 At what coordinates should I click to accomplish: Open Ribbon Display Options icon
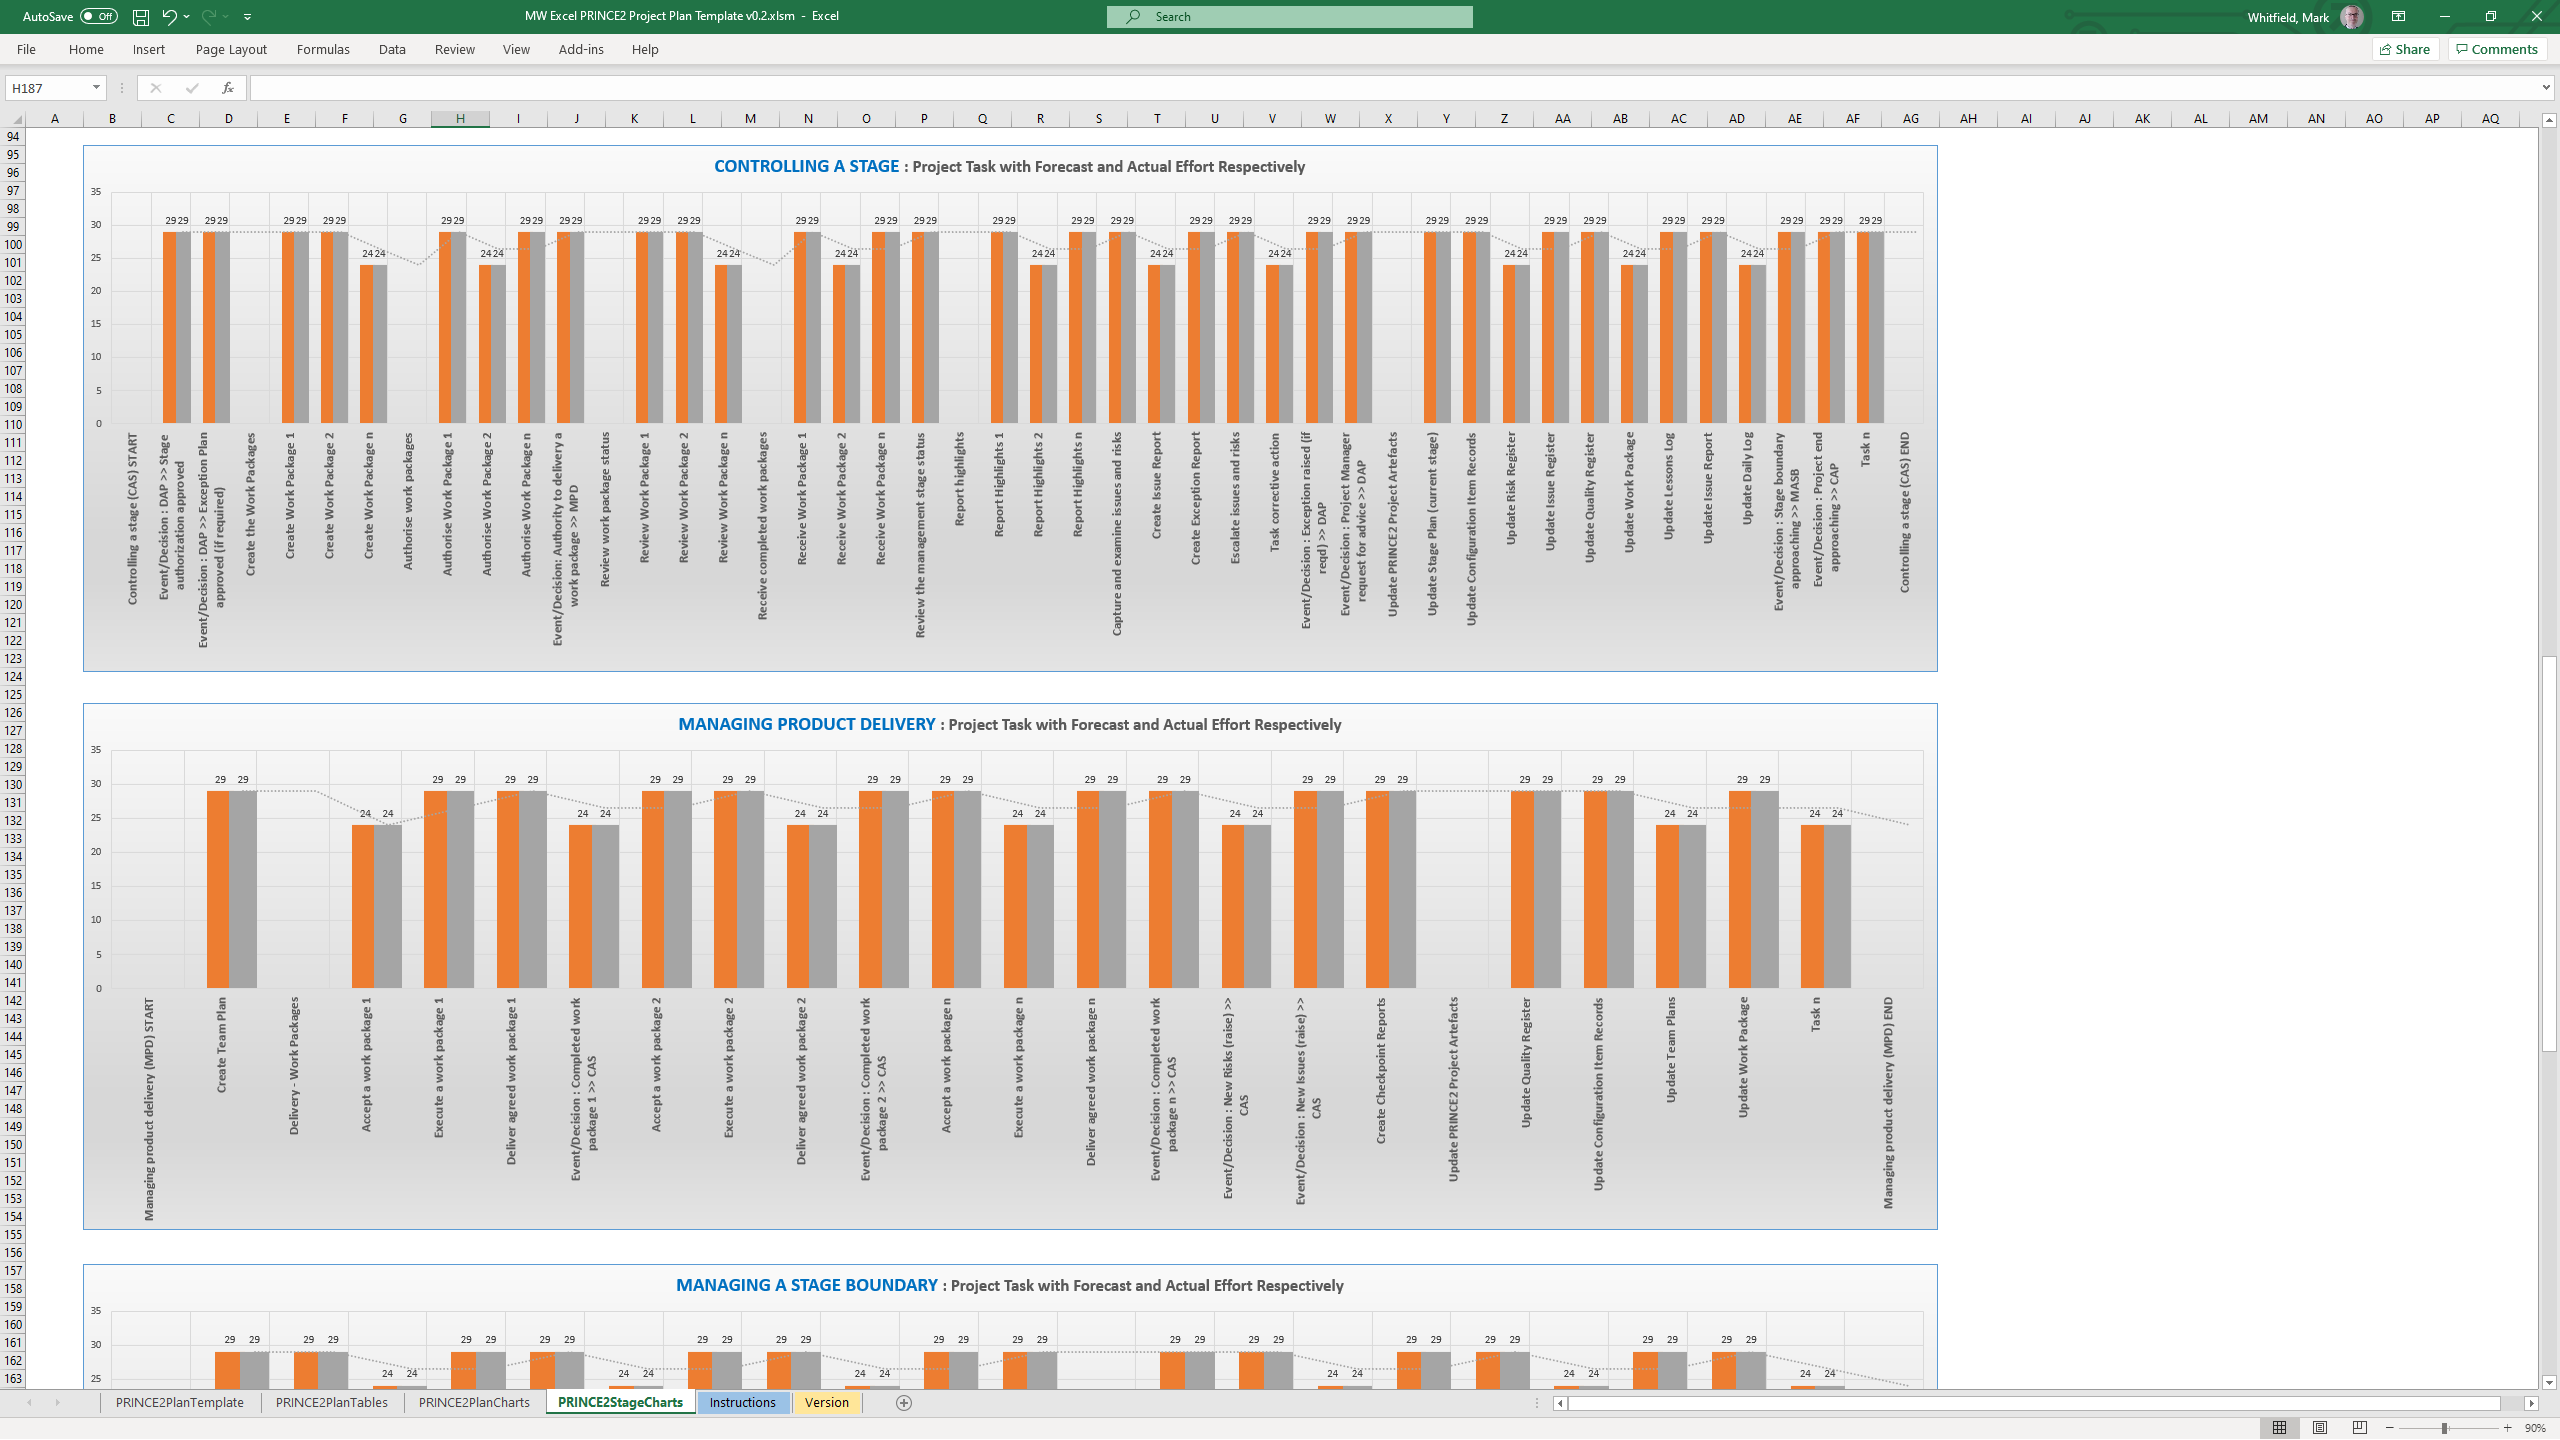tap(2398, 17)
